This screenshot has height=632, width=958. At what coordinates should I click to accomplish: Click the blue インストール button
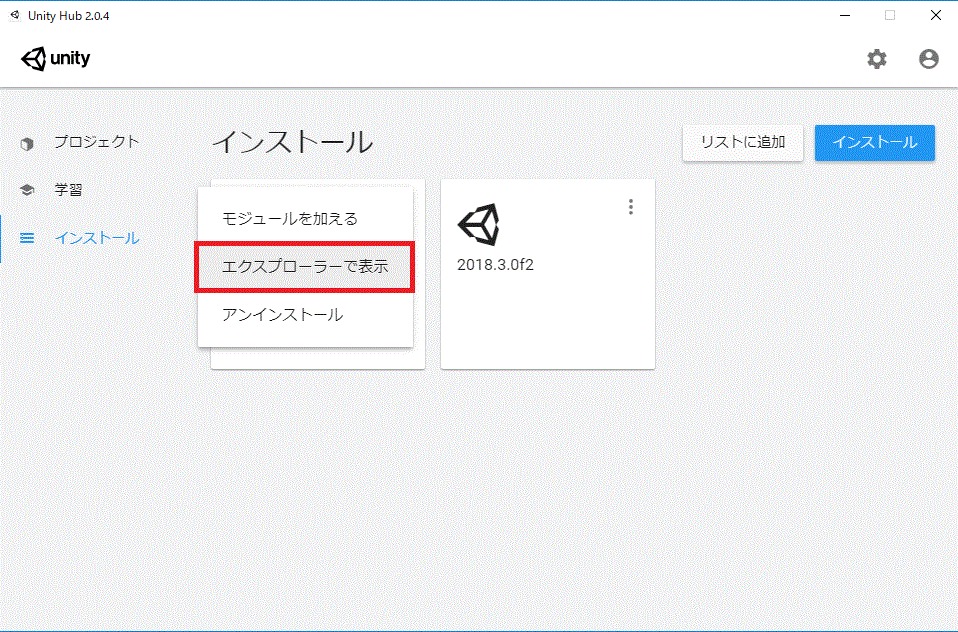click(874, 142)
